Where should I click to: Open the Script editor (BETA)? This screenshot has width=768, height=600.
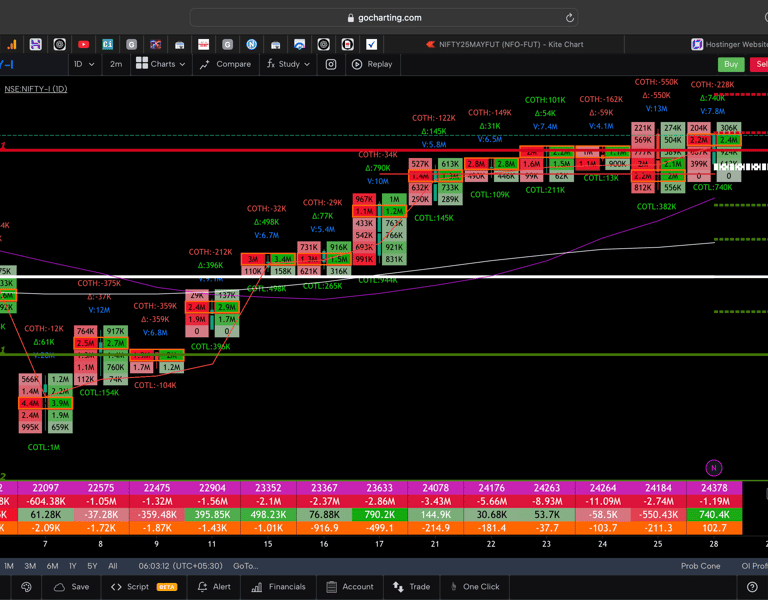pyautogui.click(x=144, y=587)
